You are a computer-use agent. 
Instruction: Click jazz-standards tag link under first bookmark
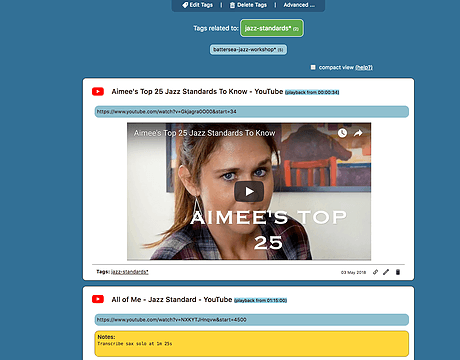coord(130,272)
